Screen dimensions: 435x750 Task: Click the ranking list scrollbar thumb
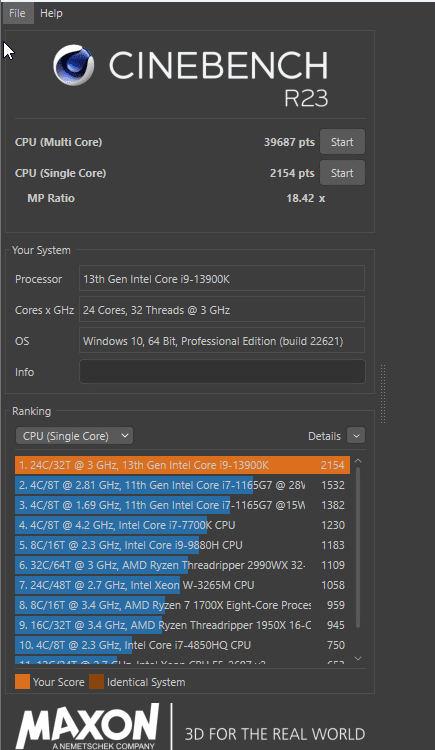click(358, 548)
